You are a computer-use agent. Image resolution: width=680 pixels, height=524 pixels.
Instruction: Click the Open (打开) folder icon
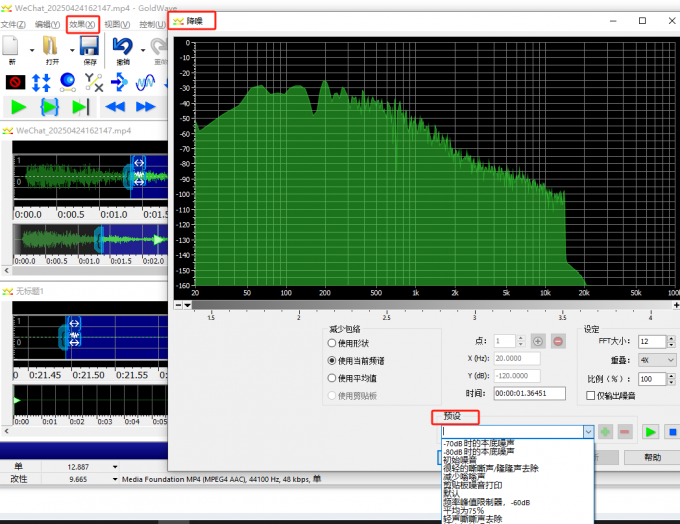tap(51, 46)
